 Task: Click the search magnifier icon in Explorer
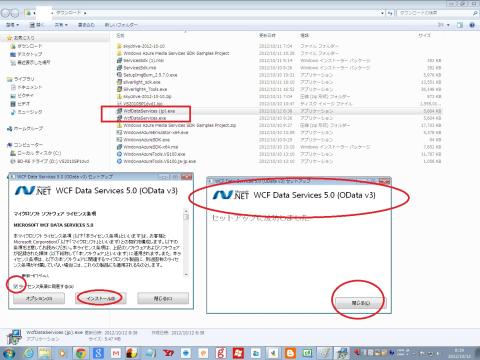point(475,13)
